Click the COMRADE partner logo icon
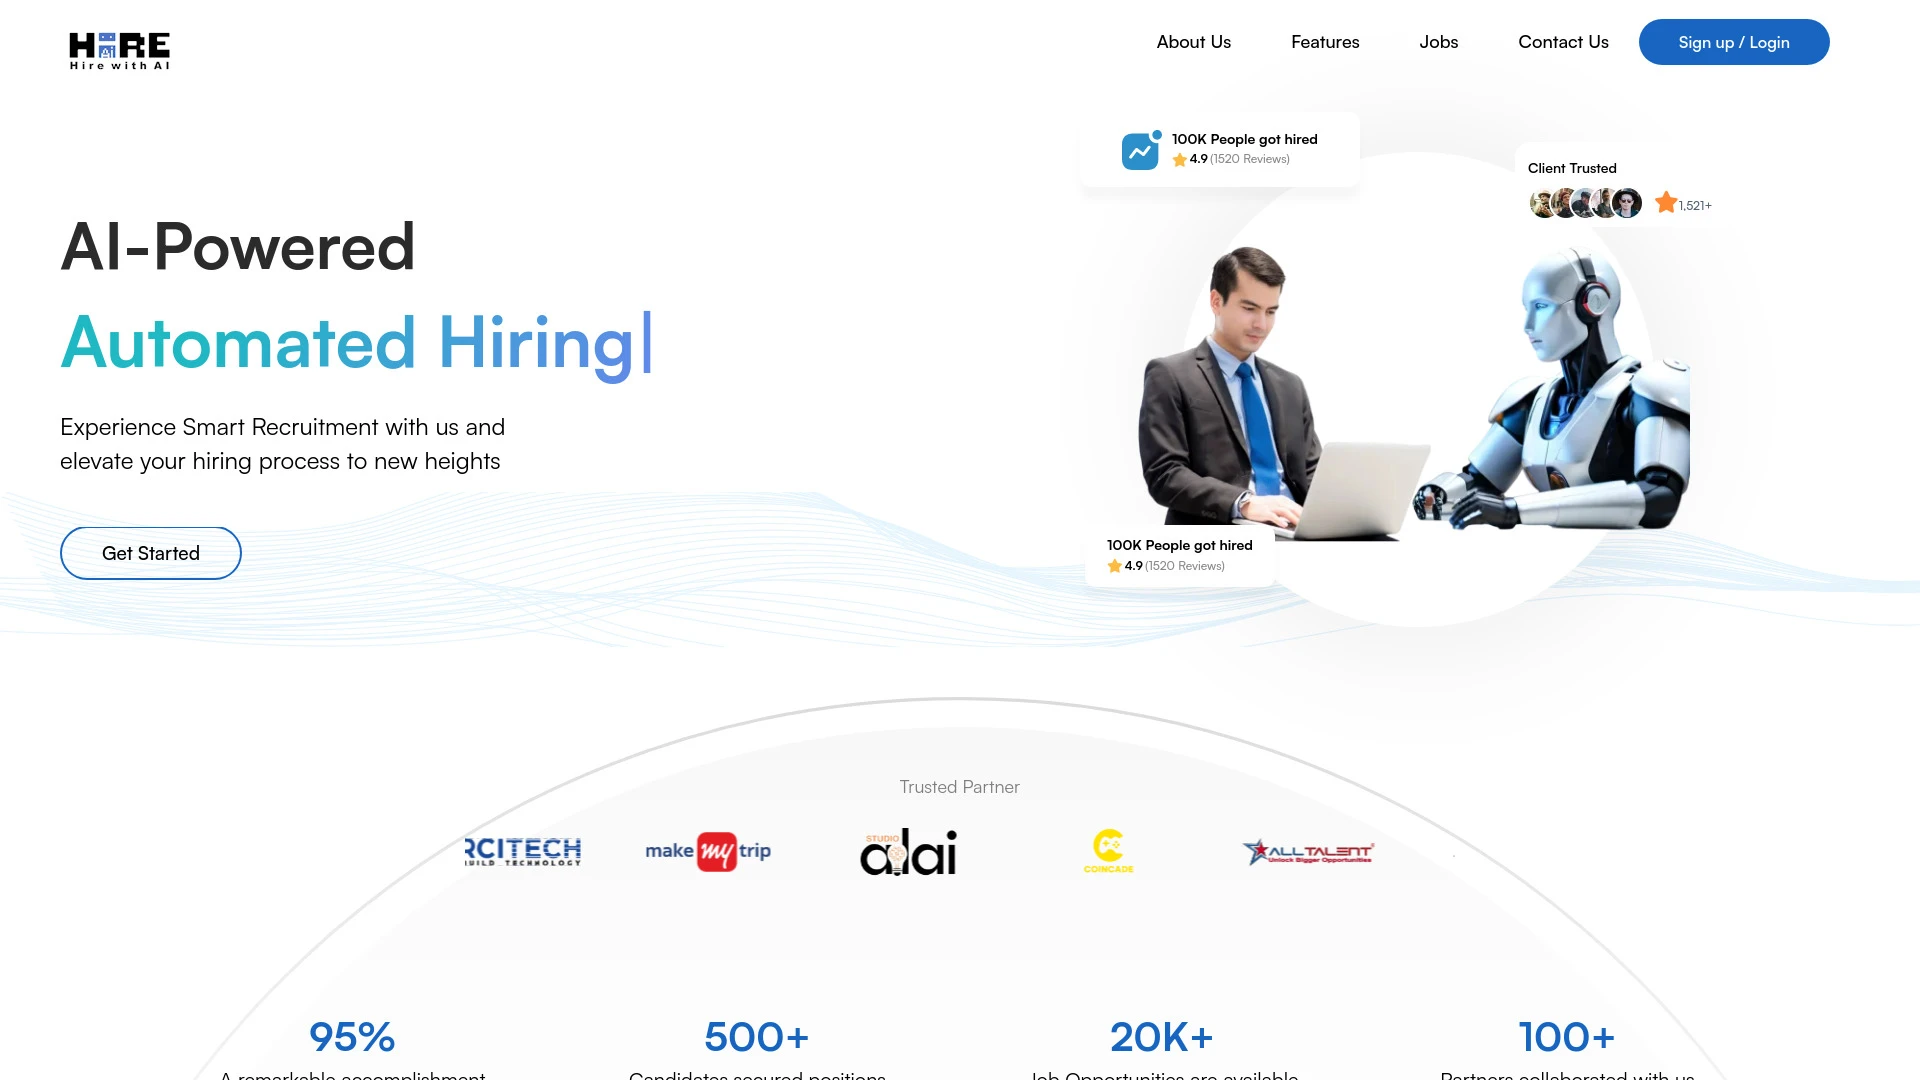The image size is (1920, 1080). [x=1109, y=849]
